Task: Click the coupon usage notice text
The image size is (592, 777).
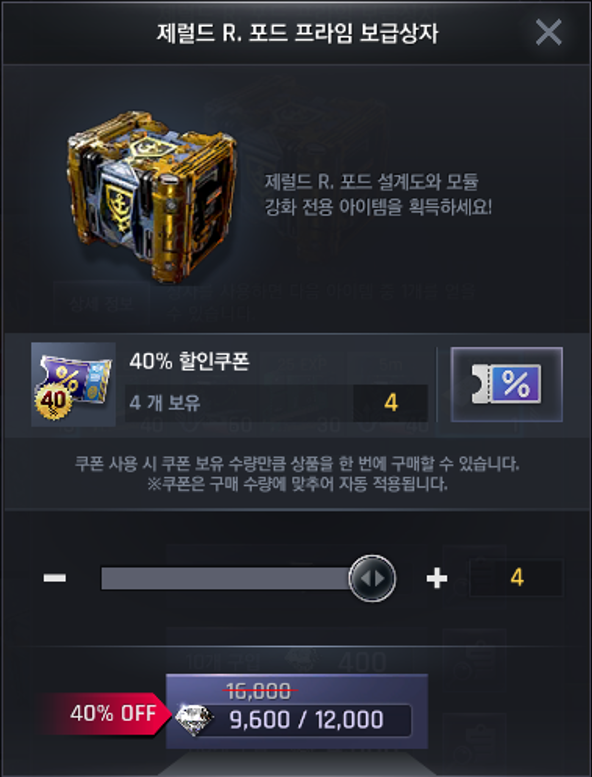Action: [297, 474]
